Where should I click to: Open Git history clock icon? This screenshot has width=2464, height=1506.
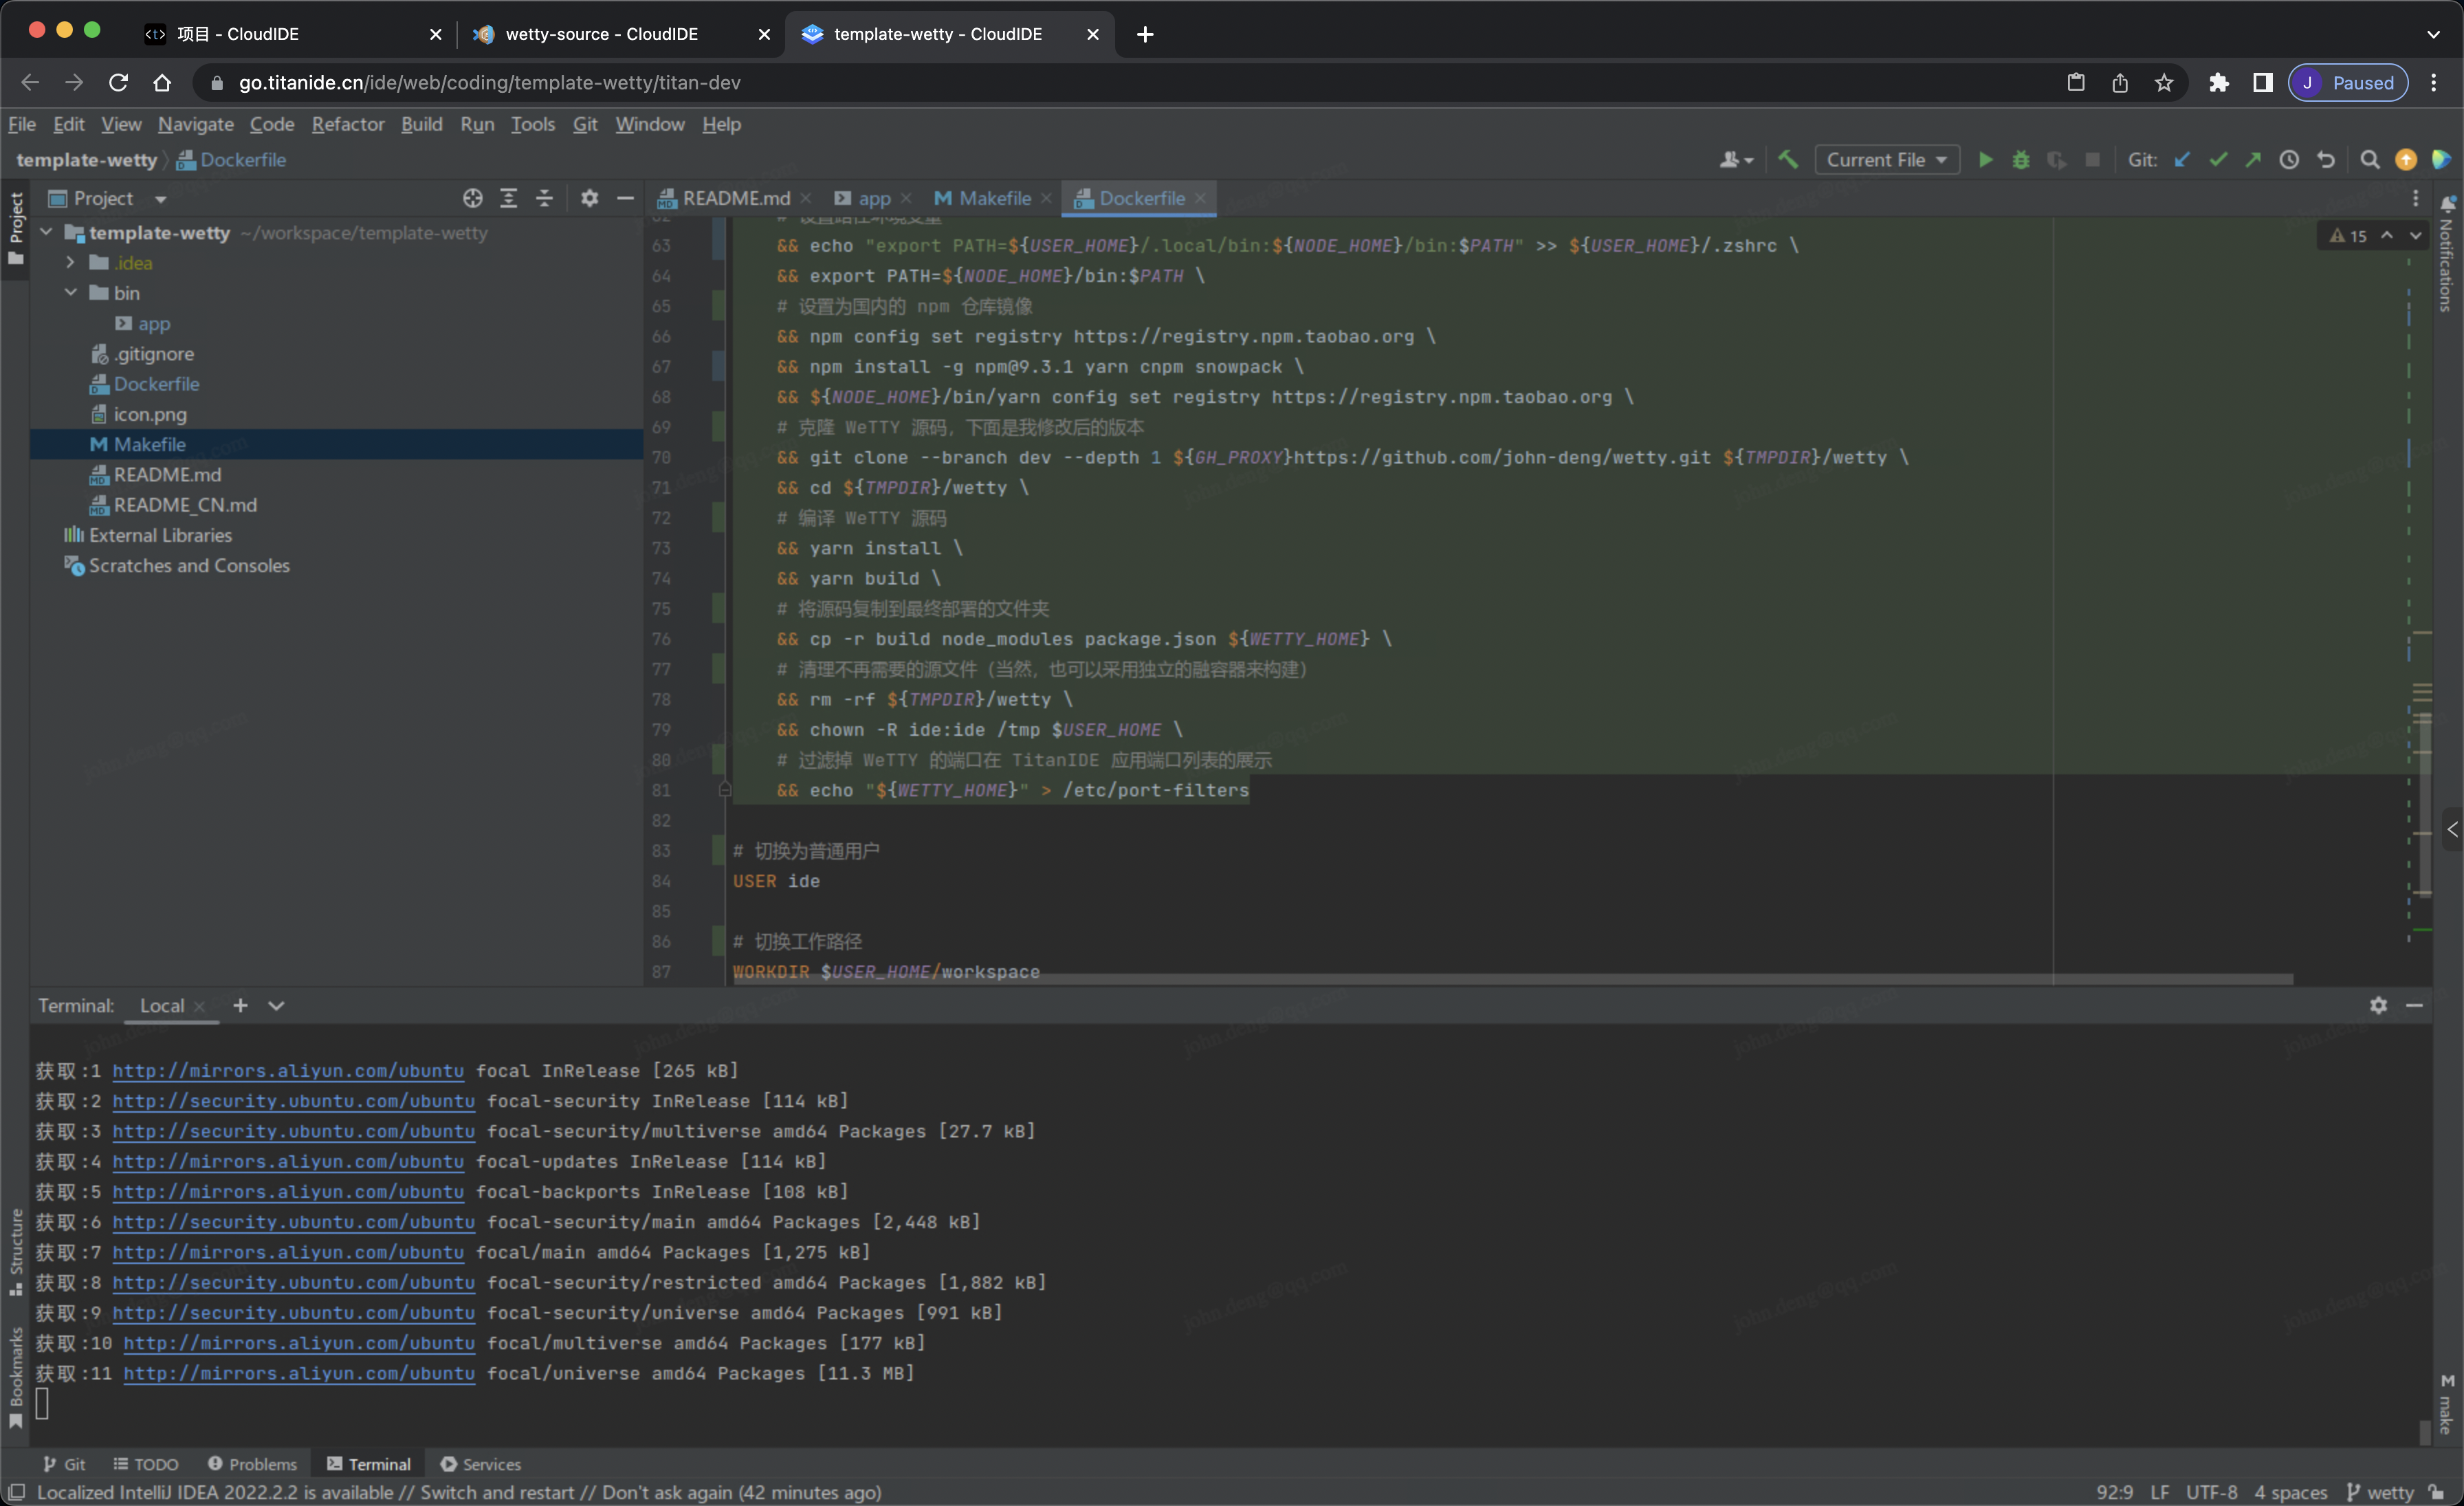tap(2289, 160)
